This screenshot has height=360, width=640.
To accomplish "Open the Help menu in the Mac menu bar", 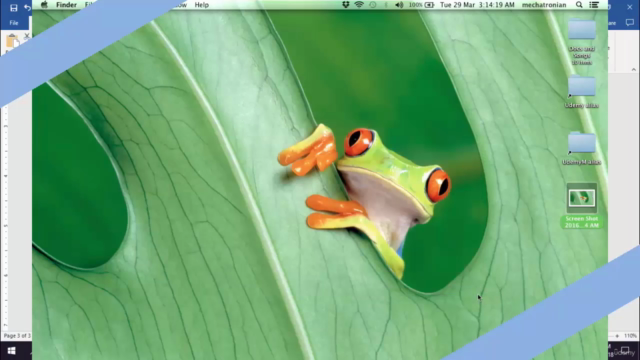I will point(202,5).
